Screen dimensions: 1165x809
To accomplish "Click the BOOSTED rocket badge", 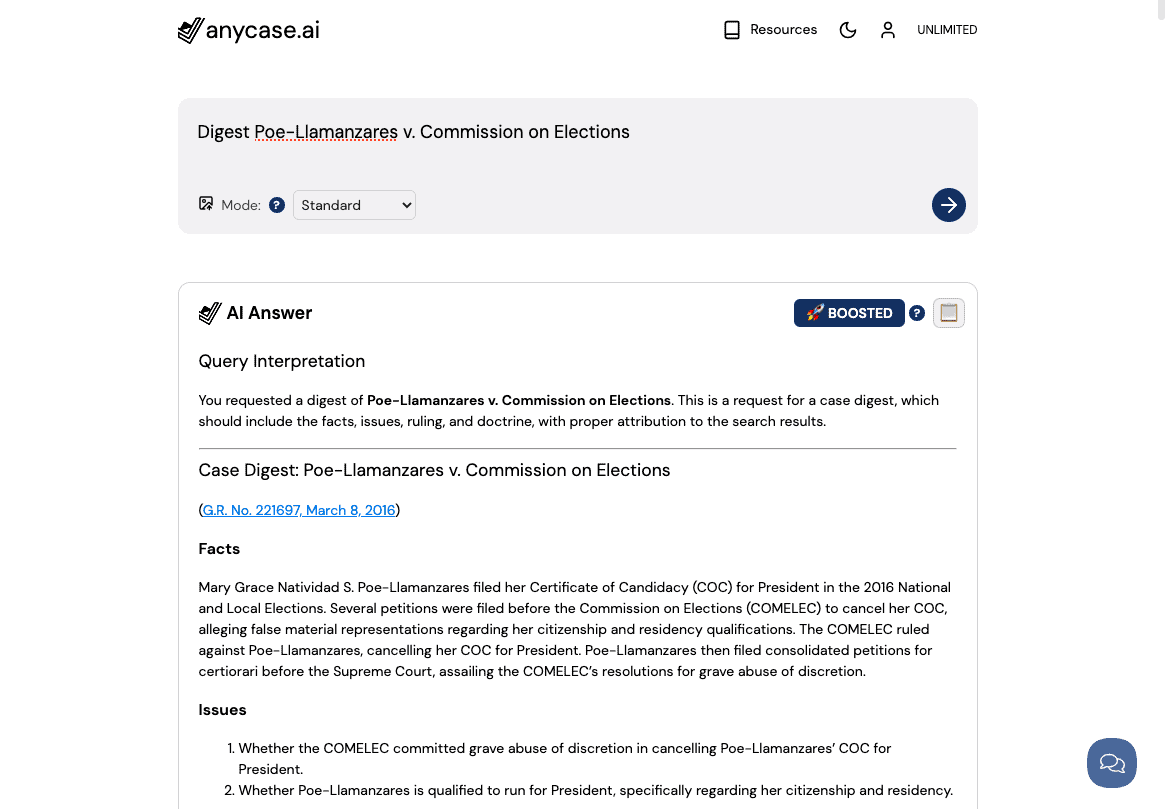I will (849, 313).
